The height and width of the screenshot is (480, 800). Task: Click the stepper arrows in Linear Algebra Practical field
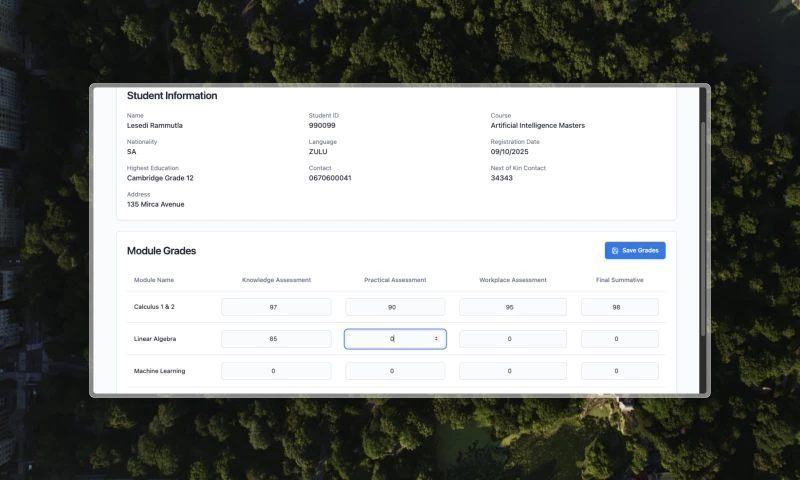435,339
